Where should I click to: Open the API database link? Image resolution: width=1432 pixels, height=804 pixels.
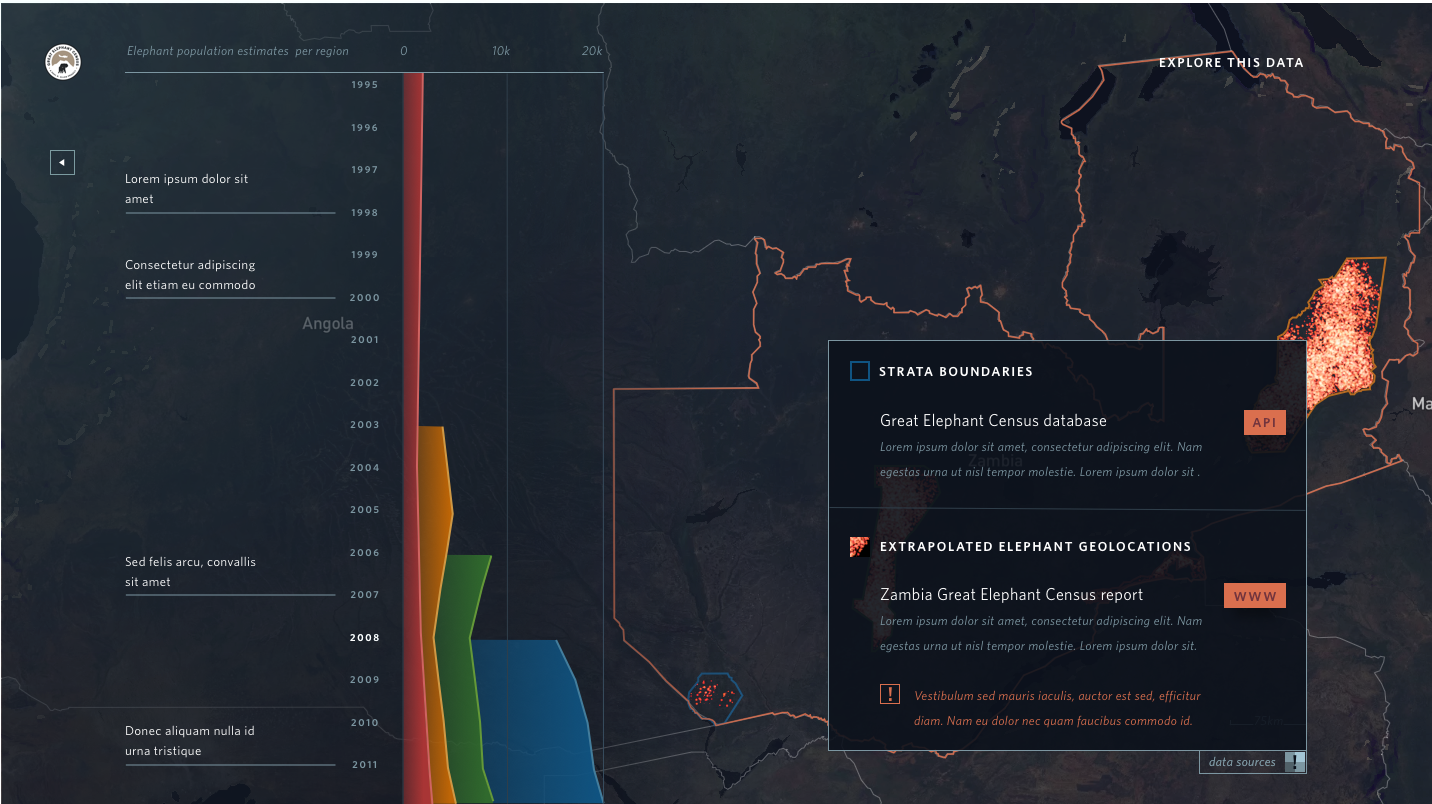1264,423
